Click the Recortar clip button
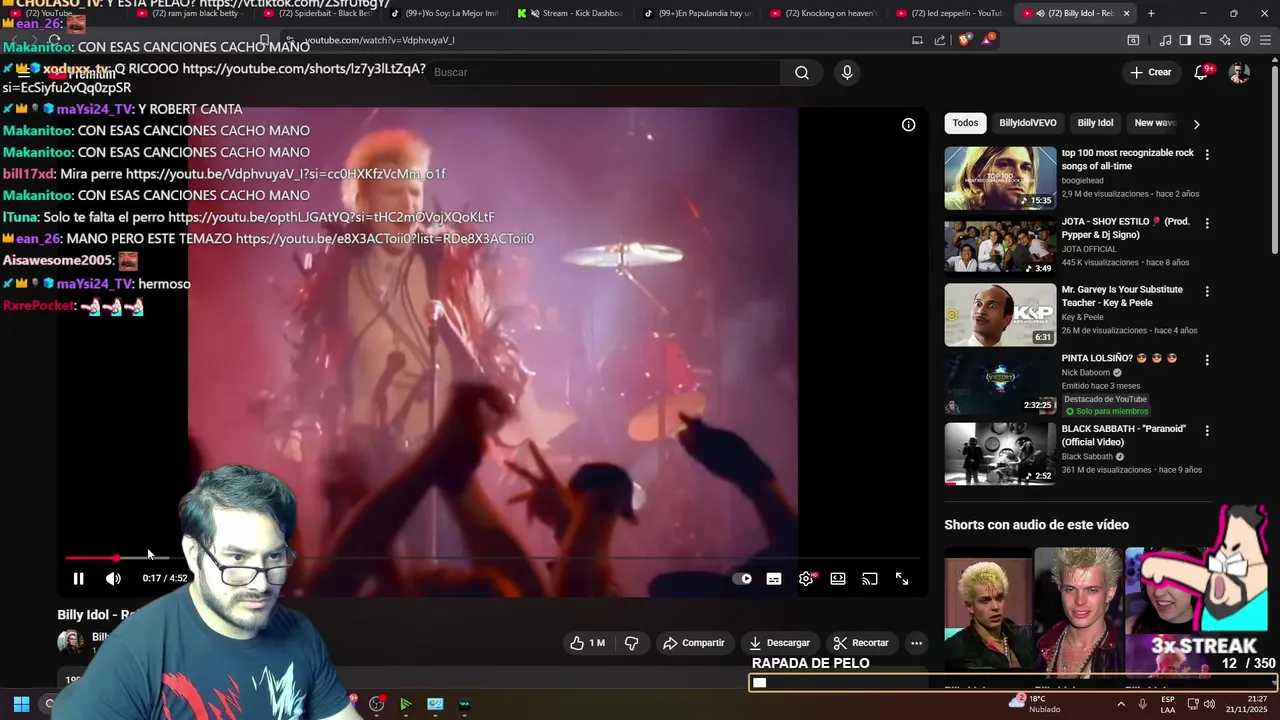 pos(861,643)
